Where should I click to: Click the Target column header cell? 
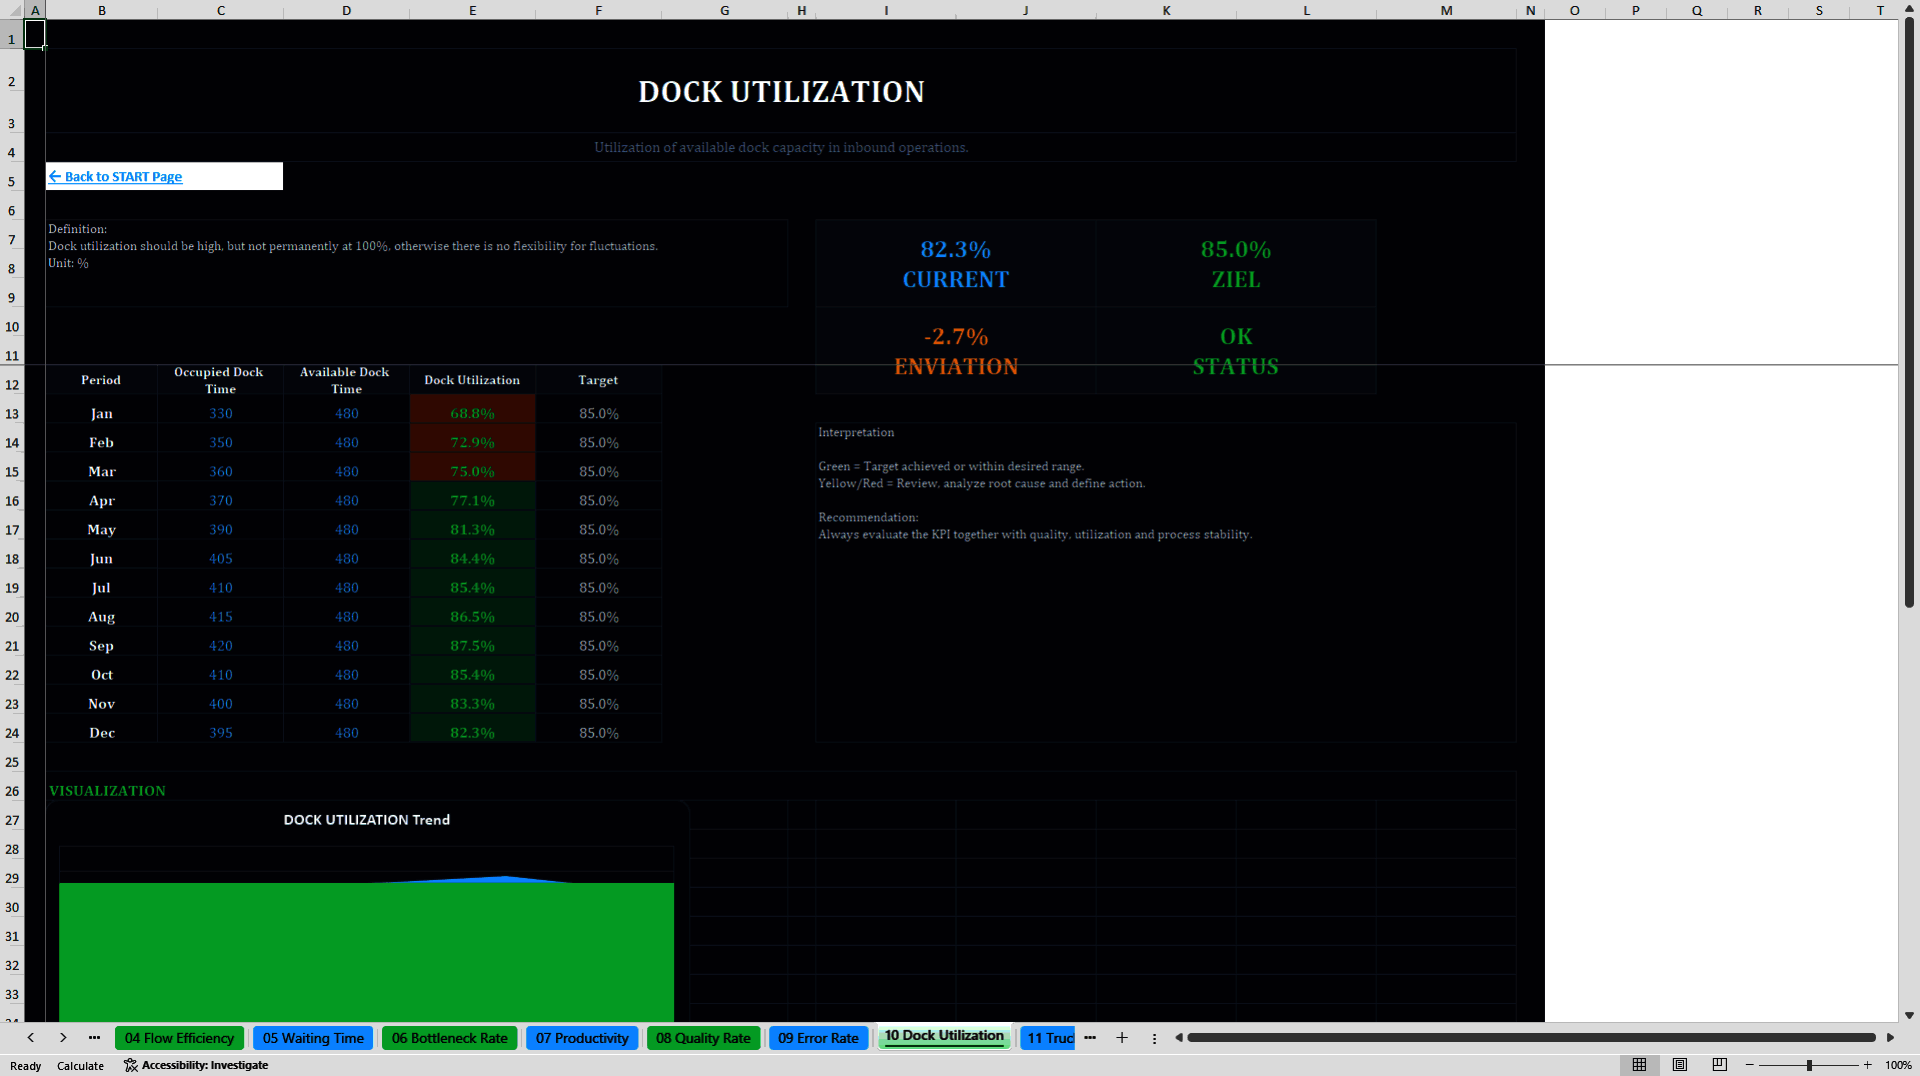tap(598, 380)
